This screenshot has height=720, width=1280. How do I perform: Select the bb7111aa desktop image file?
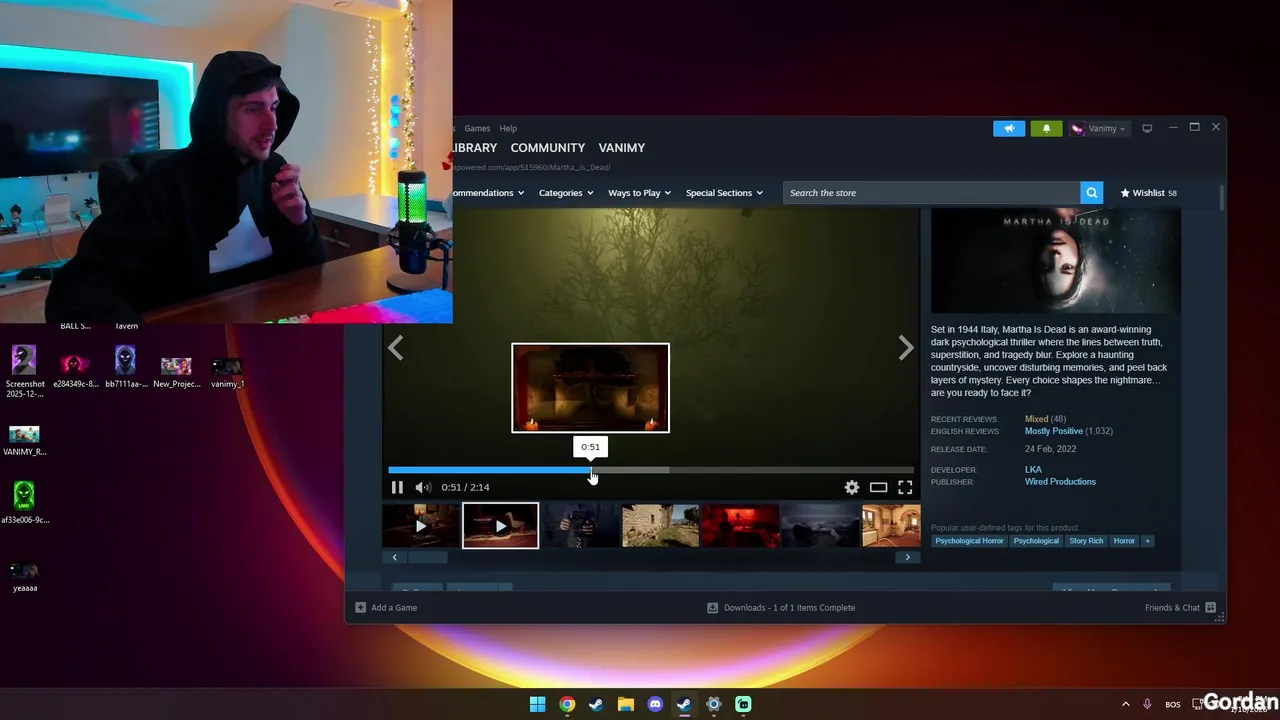pyautogui.click(x=126, y=368)
